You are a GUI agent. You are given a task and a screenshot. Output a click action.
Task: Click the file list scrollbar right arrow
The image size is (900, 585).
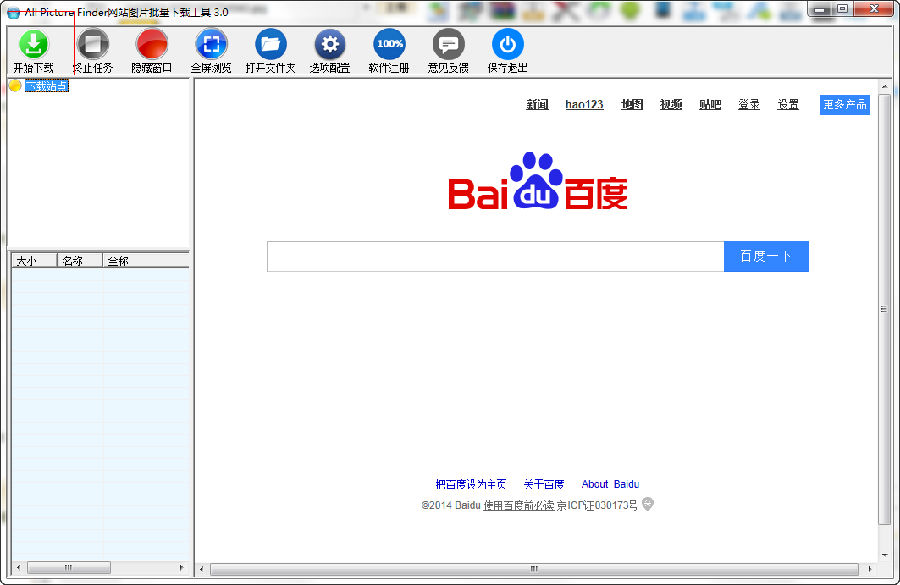pos(181,568)
